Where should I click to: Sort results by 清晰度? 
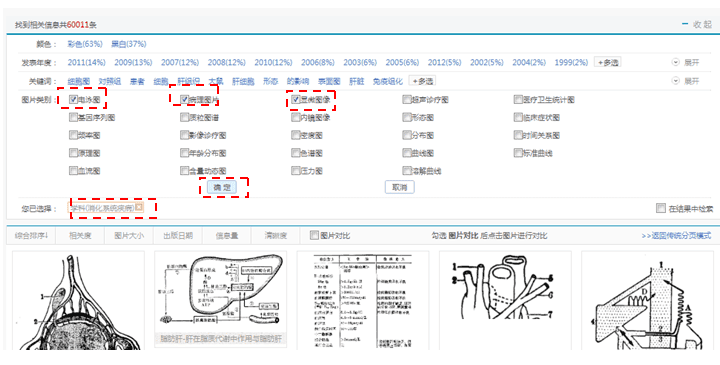click(276, 236)
